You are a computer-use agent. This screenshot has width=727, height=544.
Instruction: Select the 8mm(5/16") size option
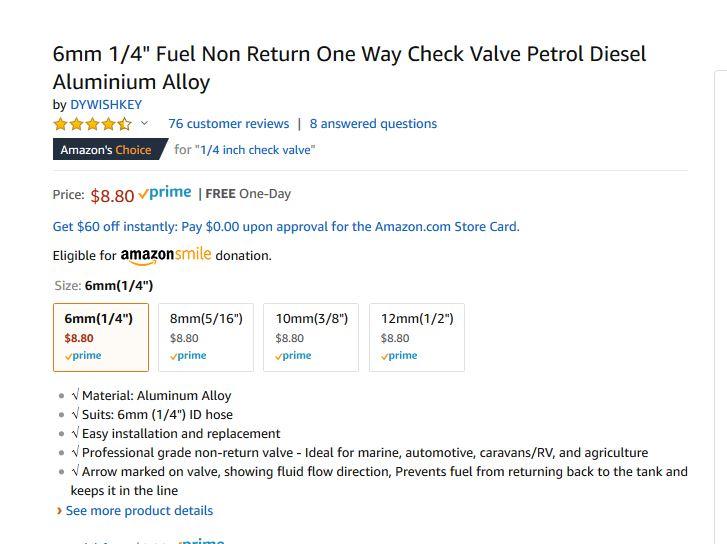coord(206,337)
